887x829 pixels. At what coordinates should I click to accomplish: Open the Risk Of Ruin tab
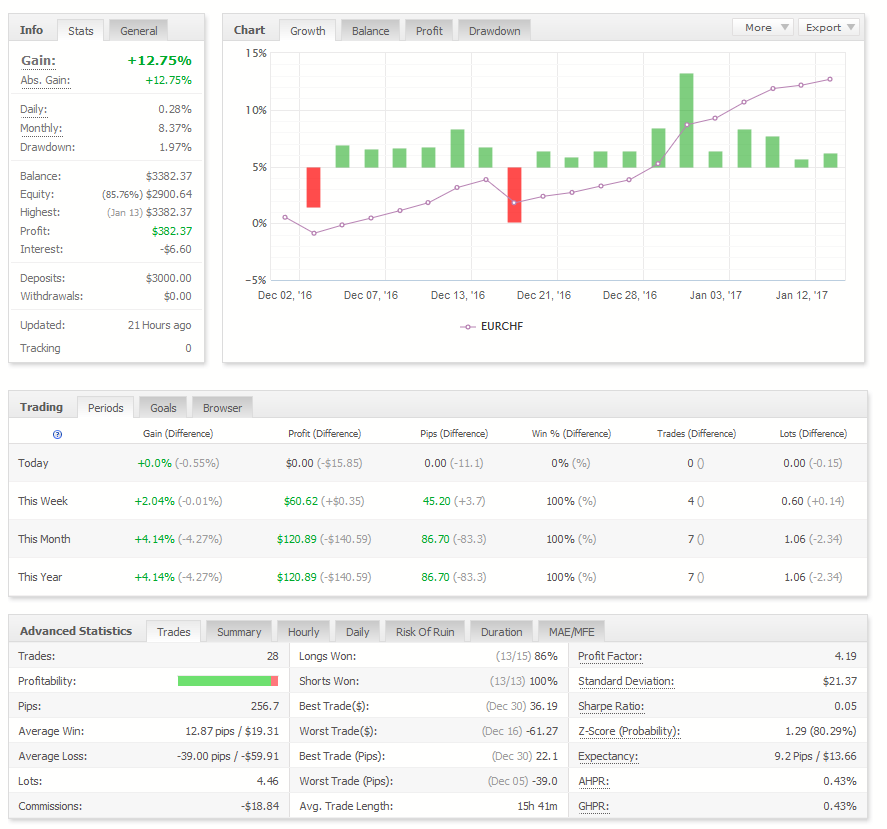(x=425, y=632)
